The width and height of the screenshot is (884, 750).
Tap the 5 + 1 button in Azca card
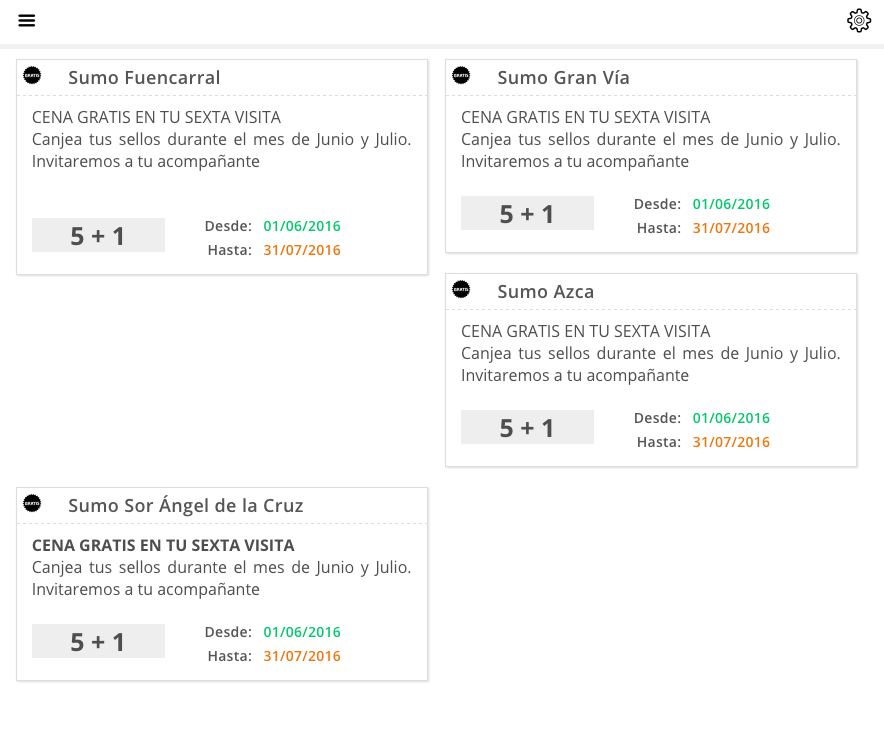(527, 428)
